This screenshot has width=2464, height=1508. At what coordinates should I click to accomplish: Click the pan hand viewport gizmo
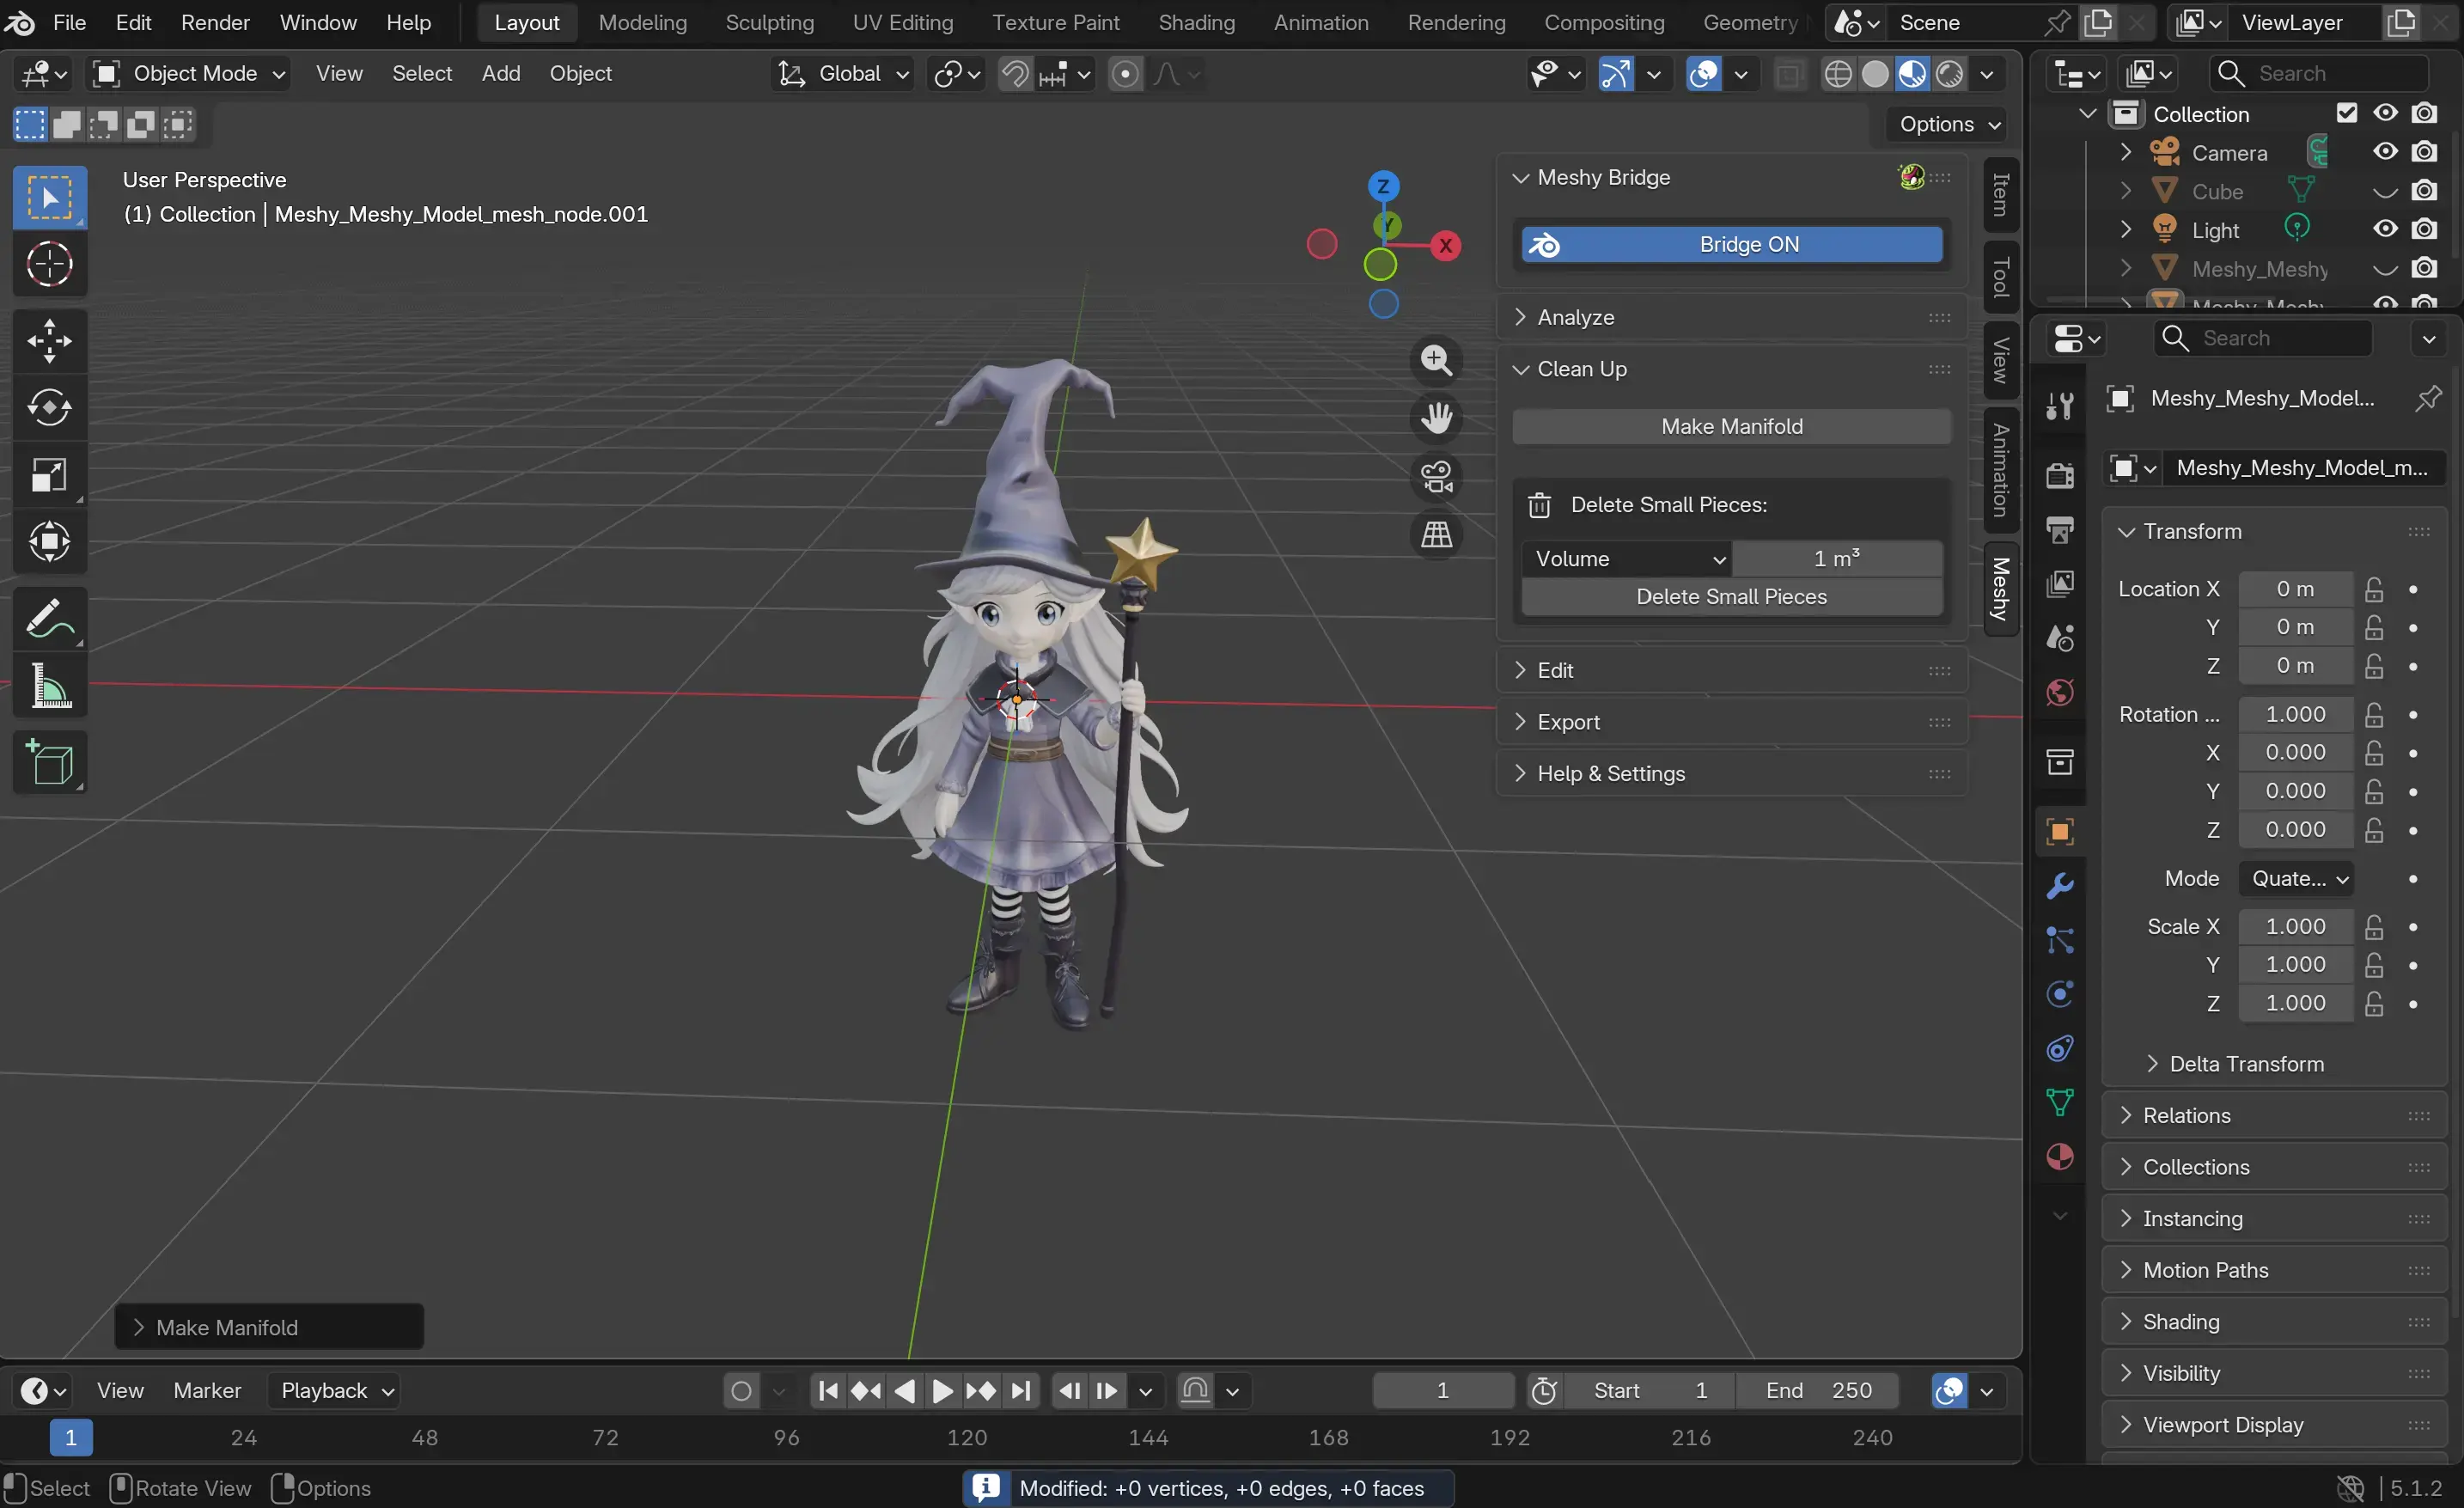(1437, 418)
